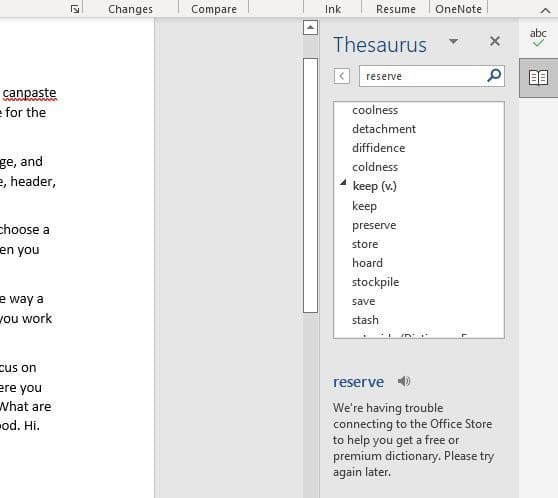Select the synonym save

(363, 301)
